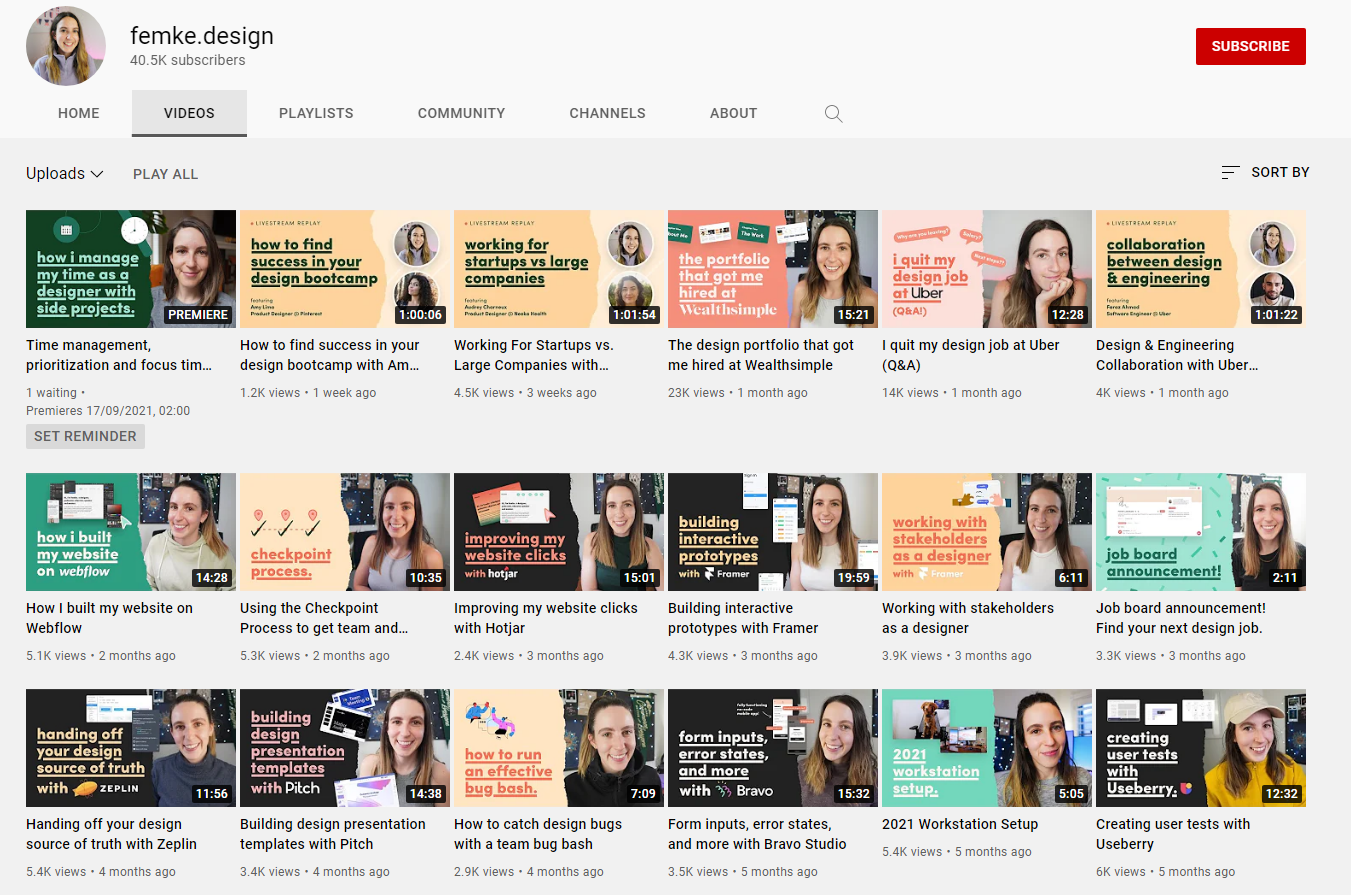Open the COMMUNITY tab

(460, 113)
